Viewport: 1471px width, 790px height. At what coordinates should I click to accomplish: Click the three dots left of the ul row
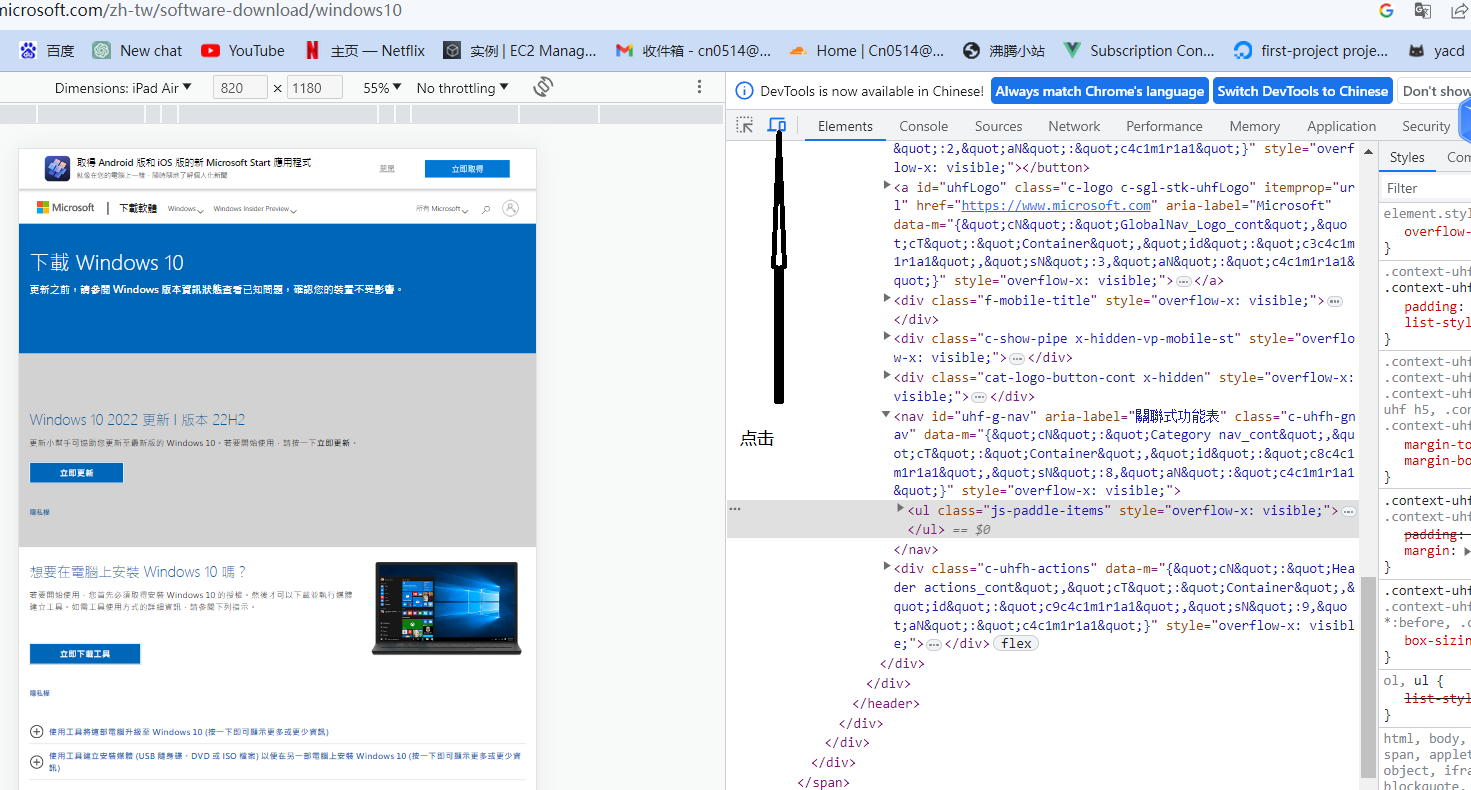[x=735, y=509]
